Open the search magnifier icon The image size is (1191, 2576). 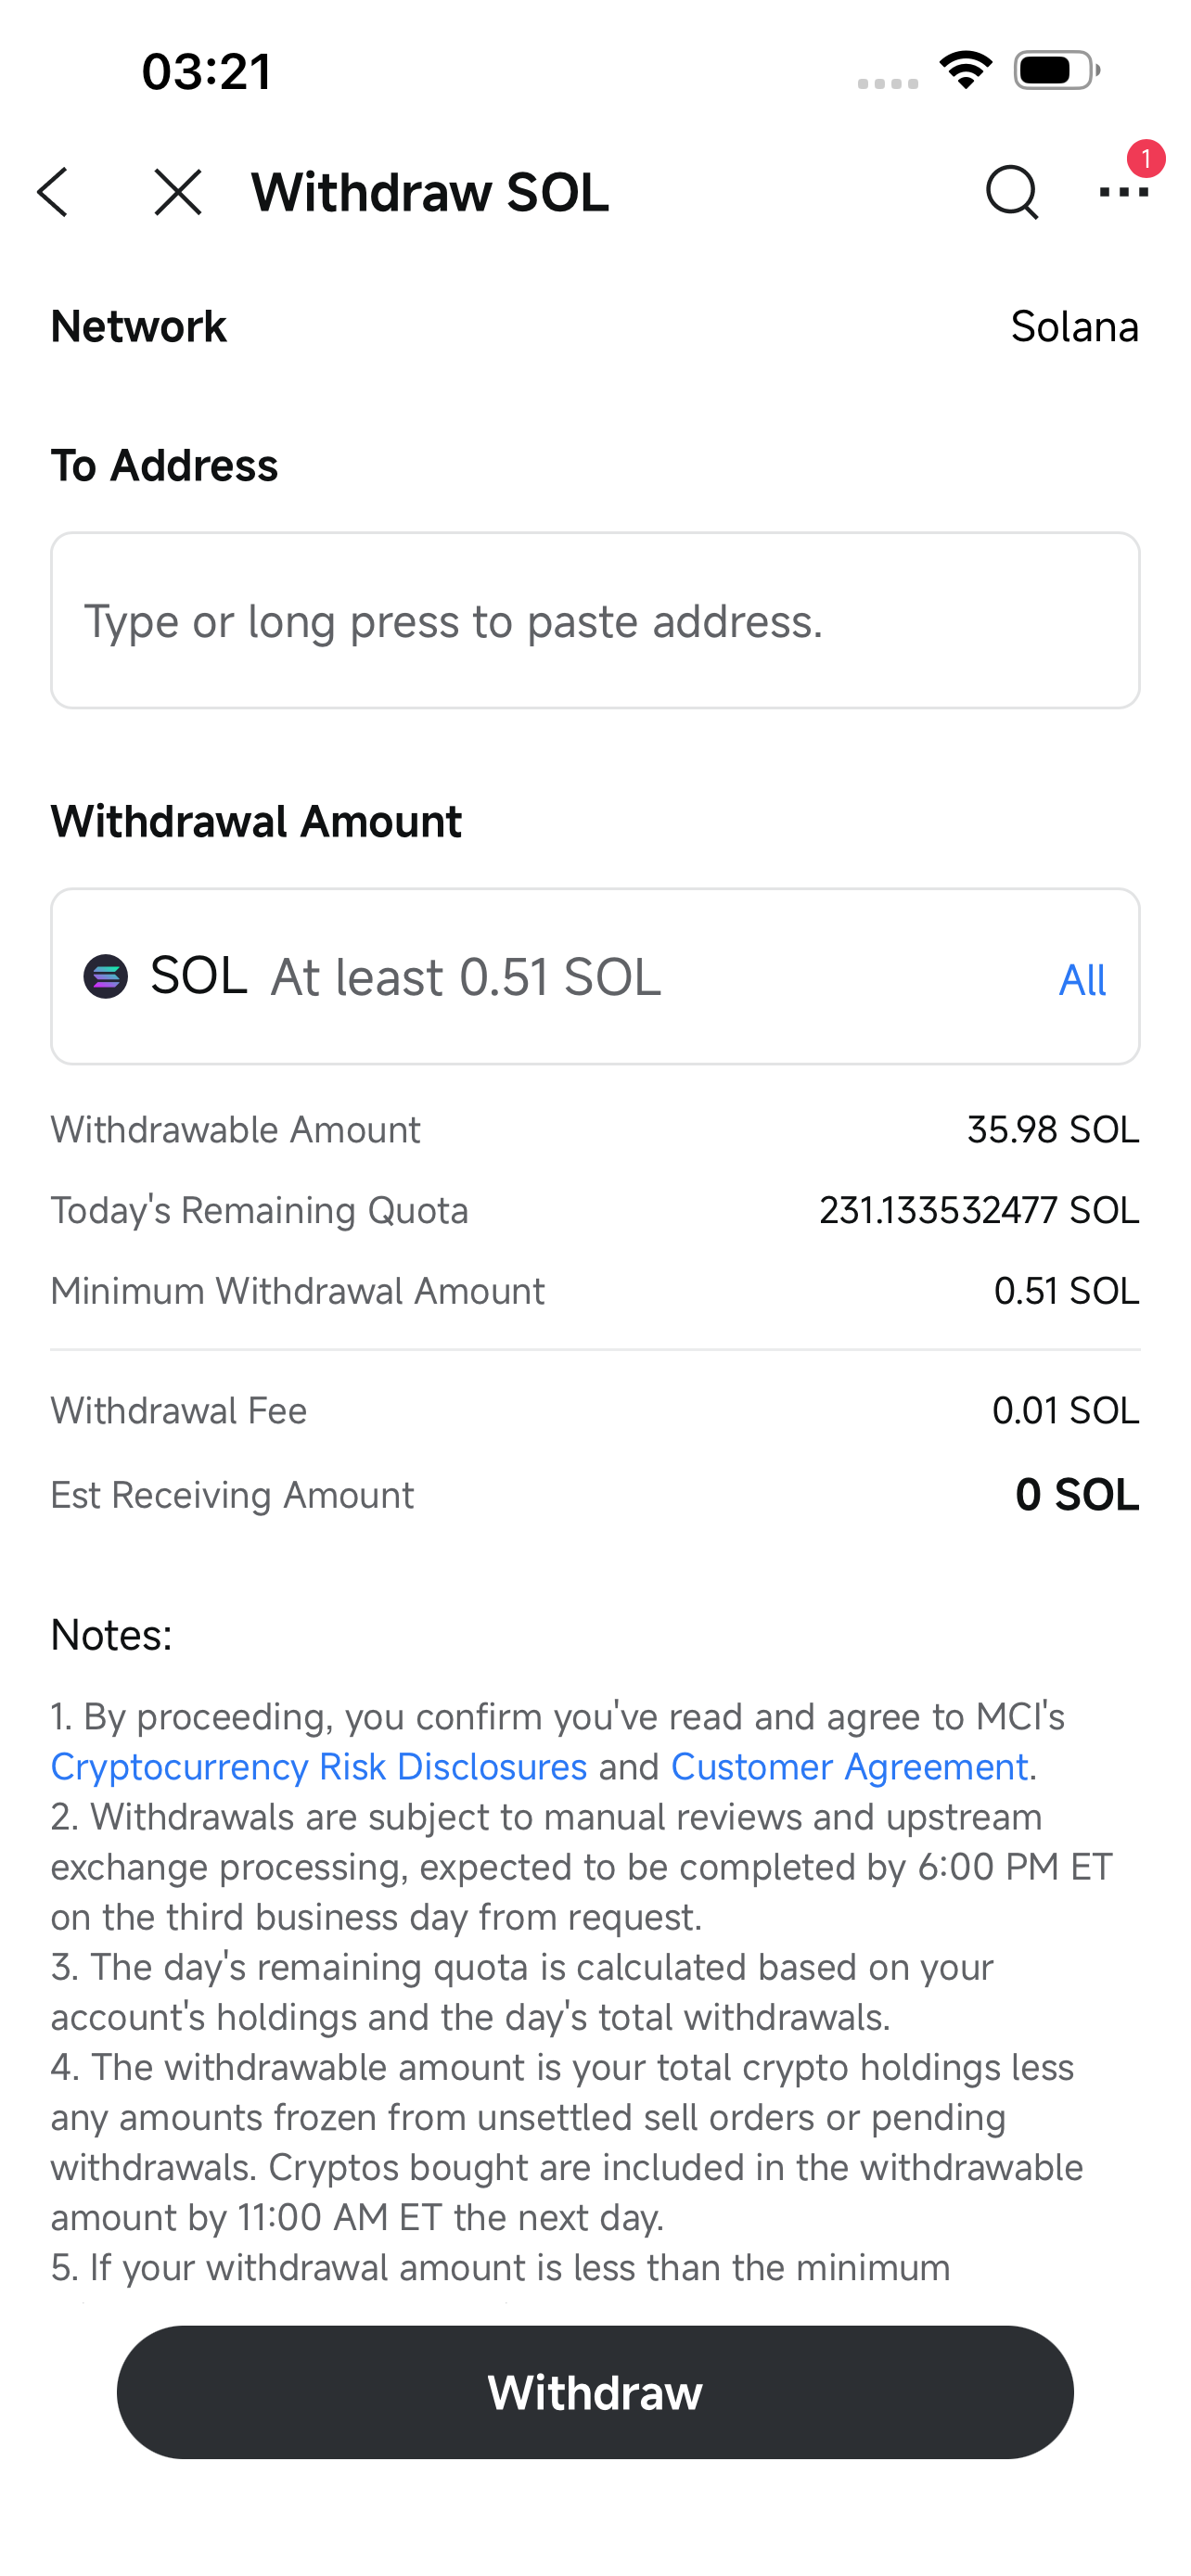[x=1011, y=192]
